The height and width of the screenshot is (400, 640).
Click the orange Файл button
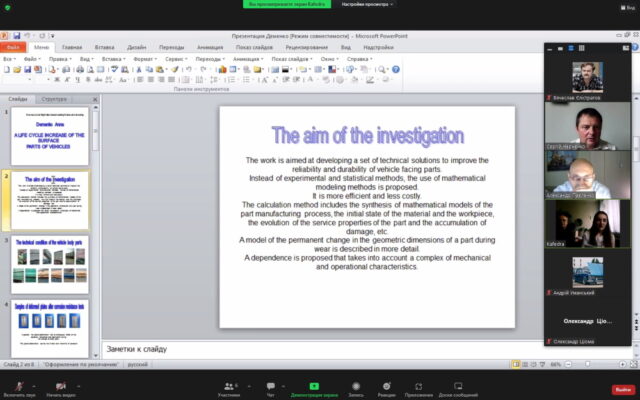tap(13, 47)
